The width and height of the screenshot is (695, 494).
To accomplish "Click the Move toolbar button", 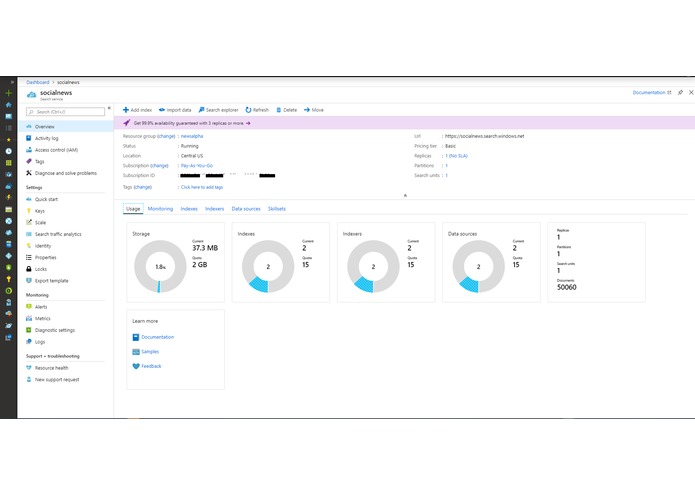I will [x=314, y=110].
